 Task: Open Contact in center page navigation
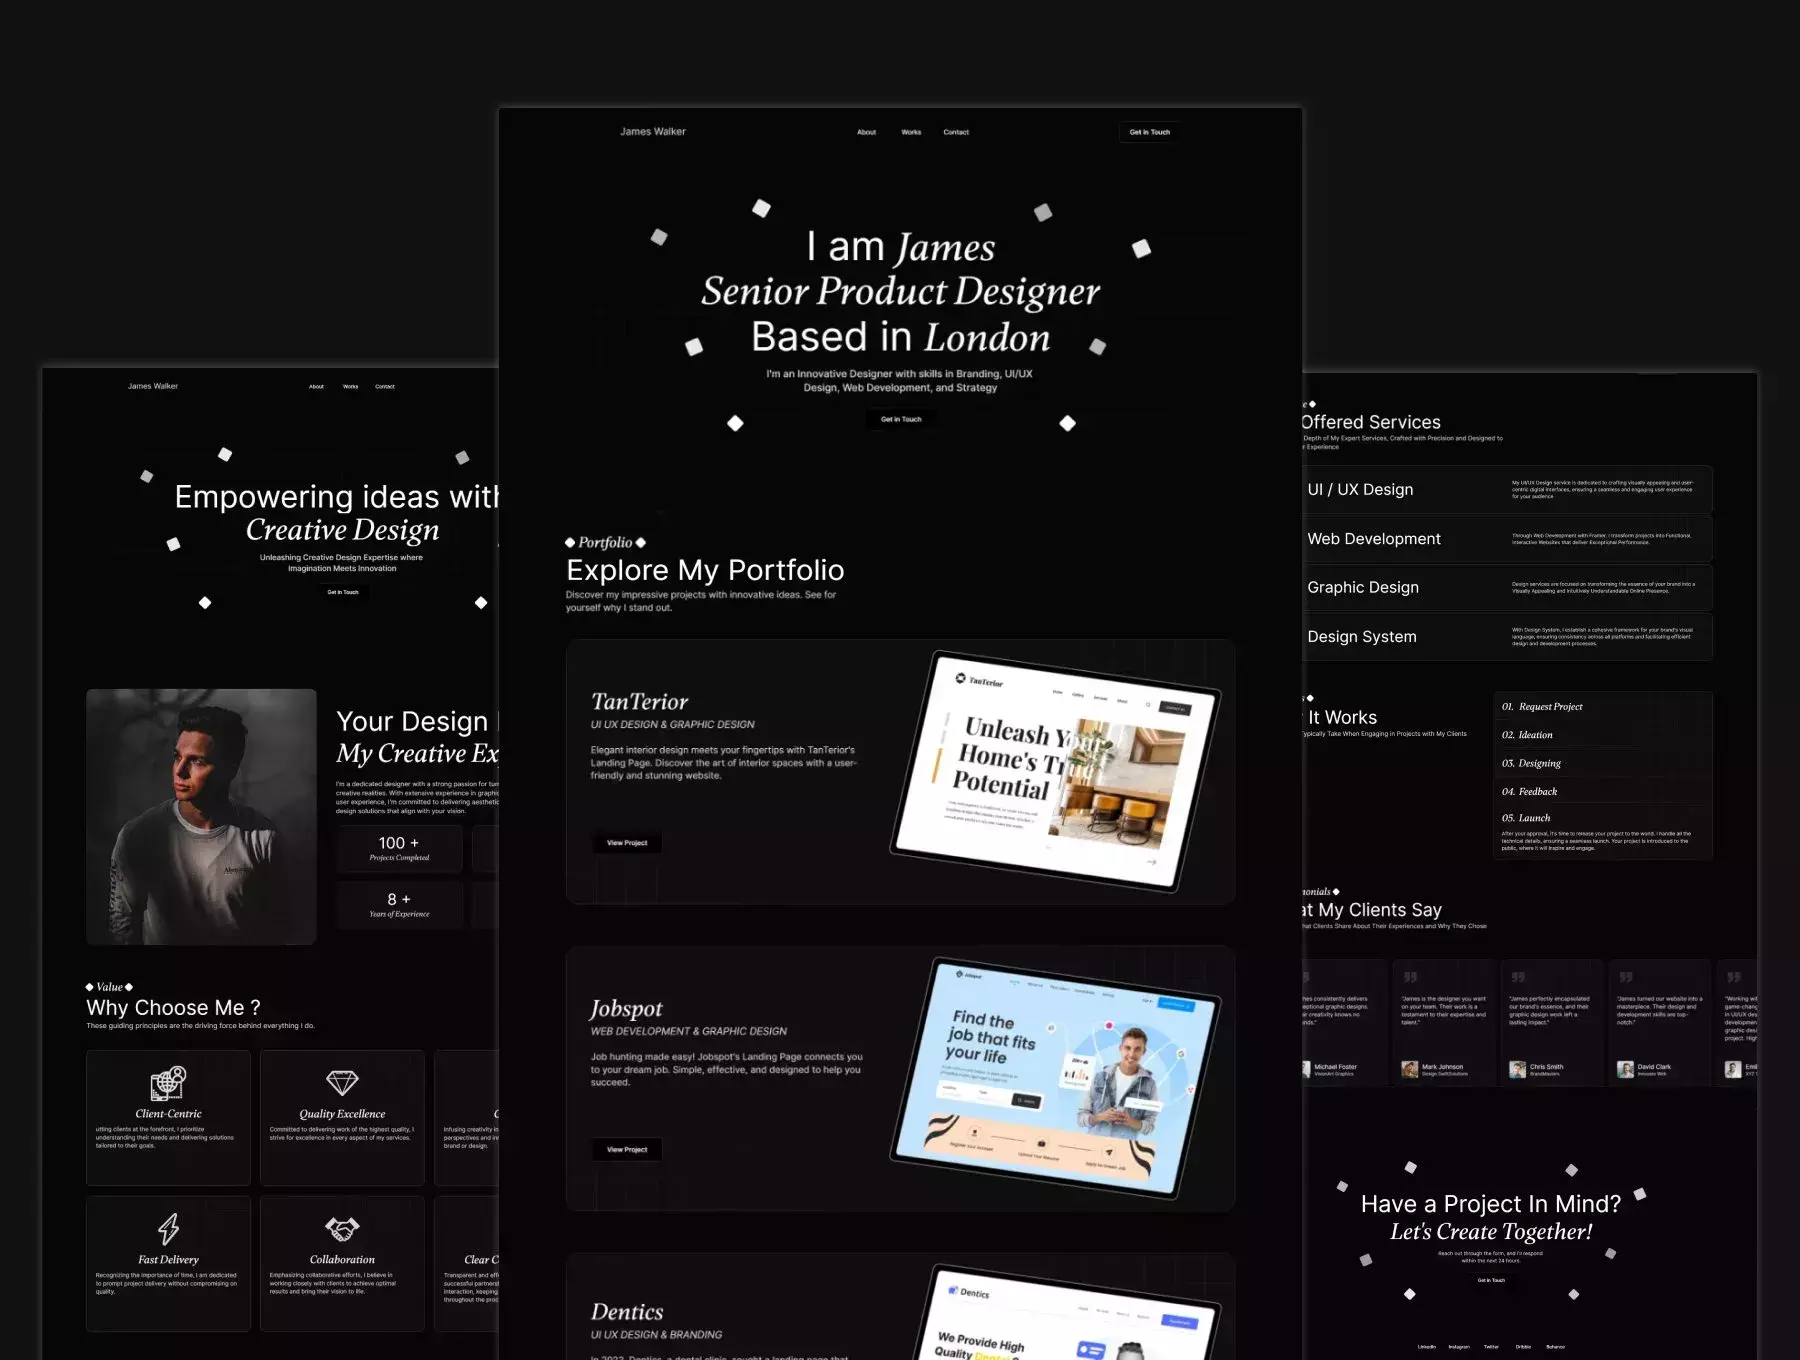point(956,132)
